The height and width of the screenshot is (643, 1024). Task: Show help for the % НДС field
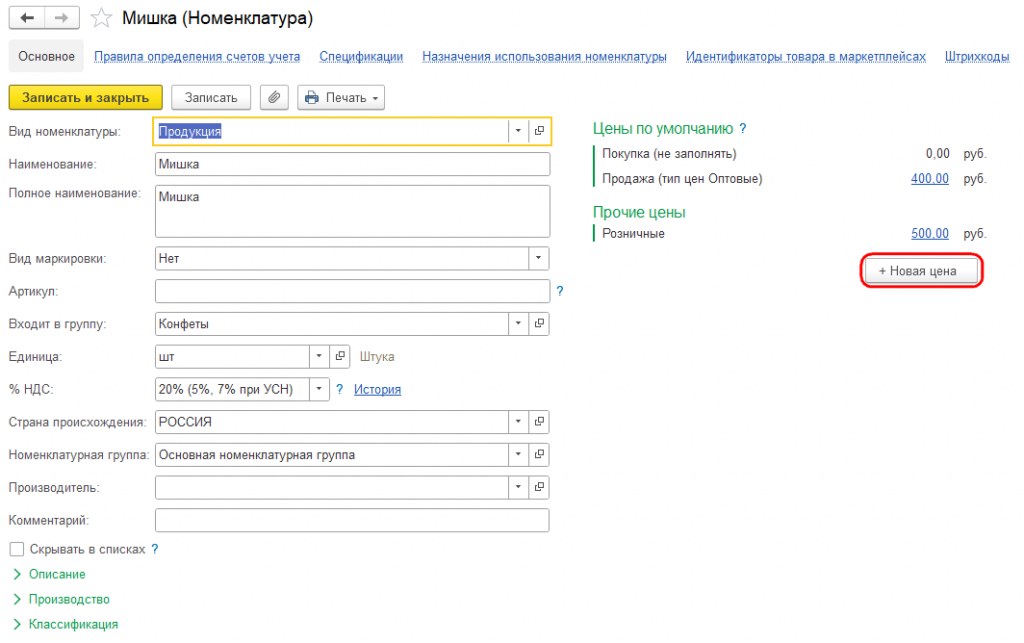[339, 389]
